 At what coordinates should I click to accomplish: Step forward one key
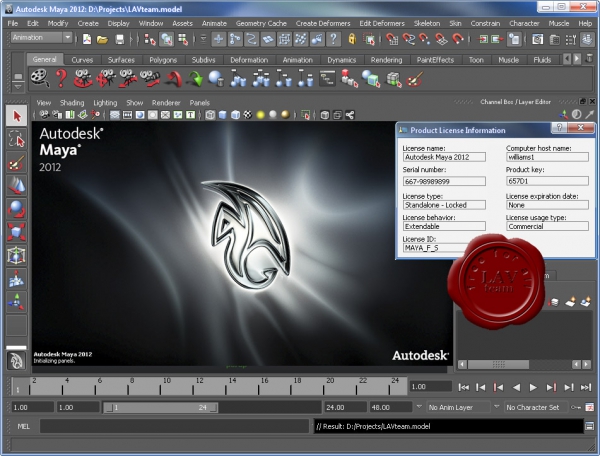tap(551, 387)
